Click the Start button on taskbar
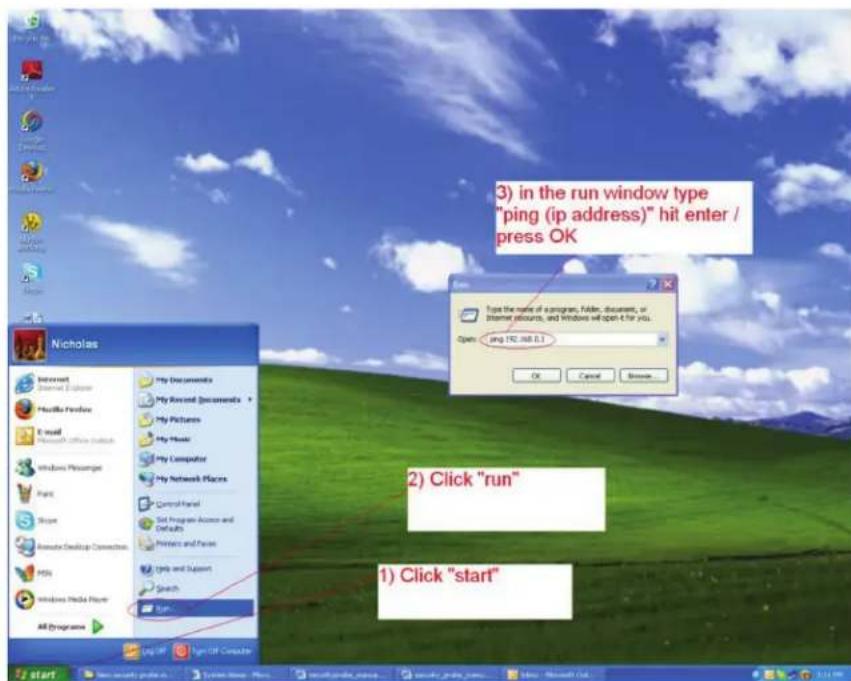The width and height of the screenshot is (851, 681). point(37,674)
